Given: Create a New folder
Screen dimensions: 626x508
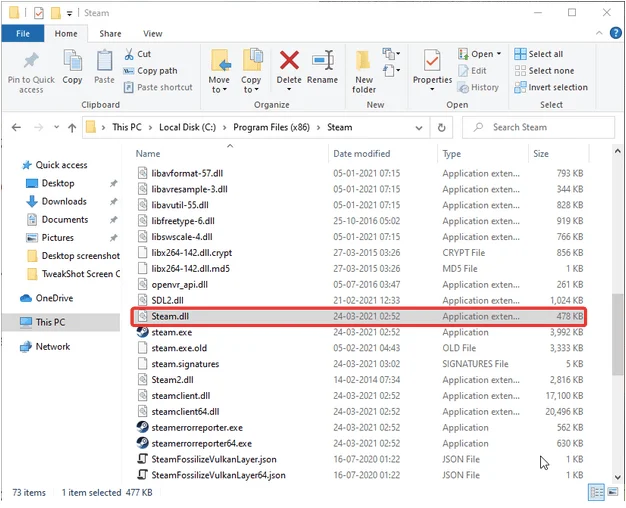Looking at the screenshot, I should point(364,72).
